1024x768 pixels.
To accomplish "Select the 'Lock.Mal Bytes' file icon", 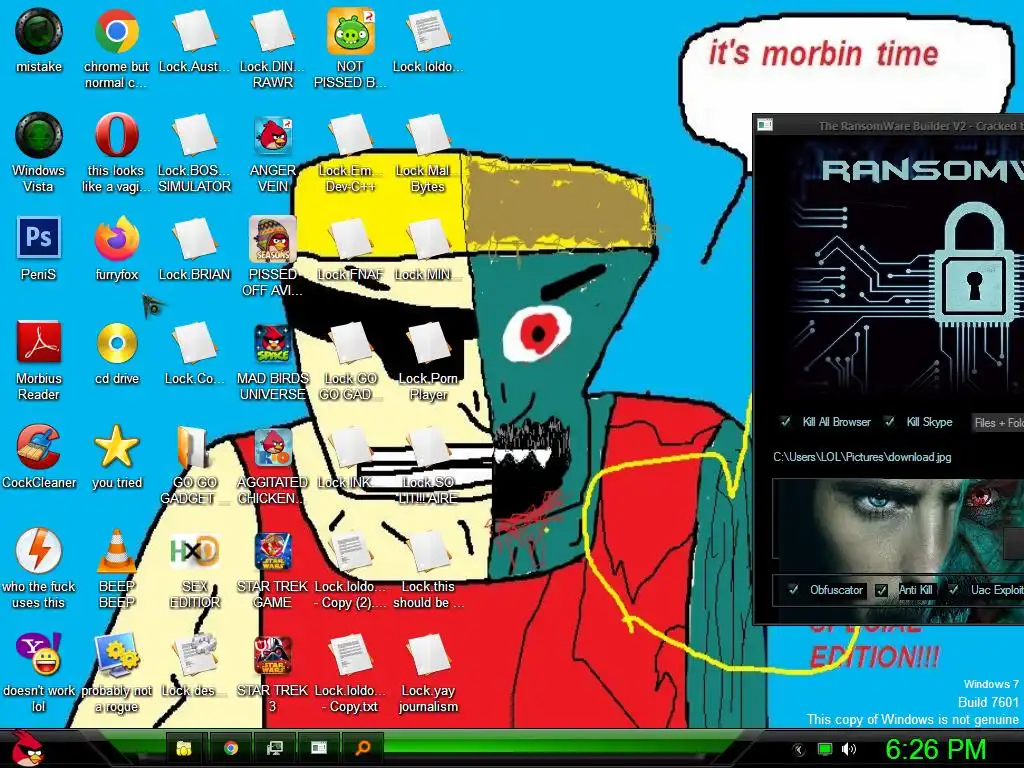I will [x=428, y=135].
